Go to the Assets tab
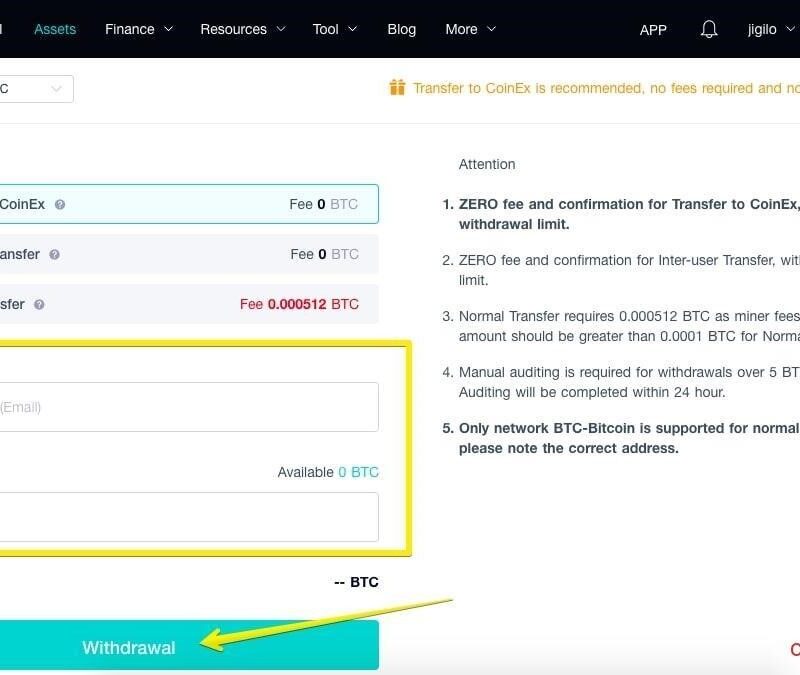The height and width of the screenshot is (675, 800). pyautogui.click(x=55, y=29)
